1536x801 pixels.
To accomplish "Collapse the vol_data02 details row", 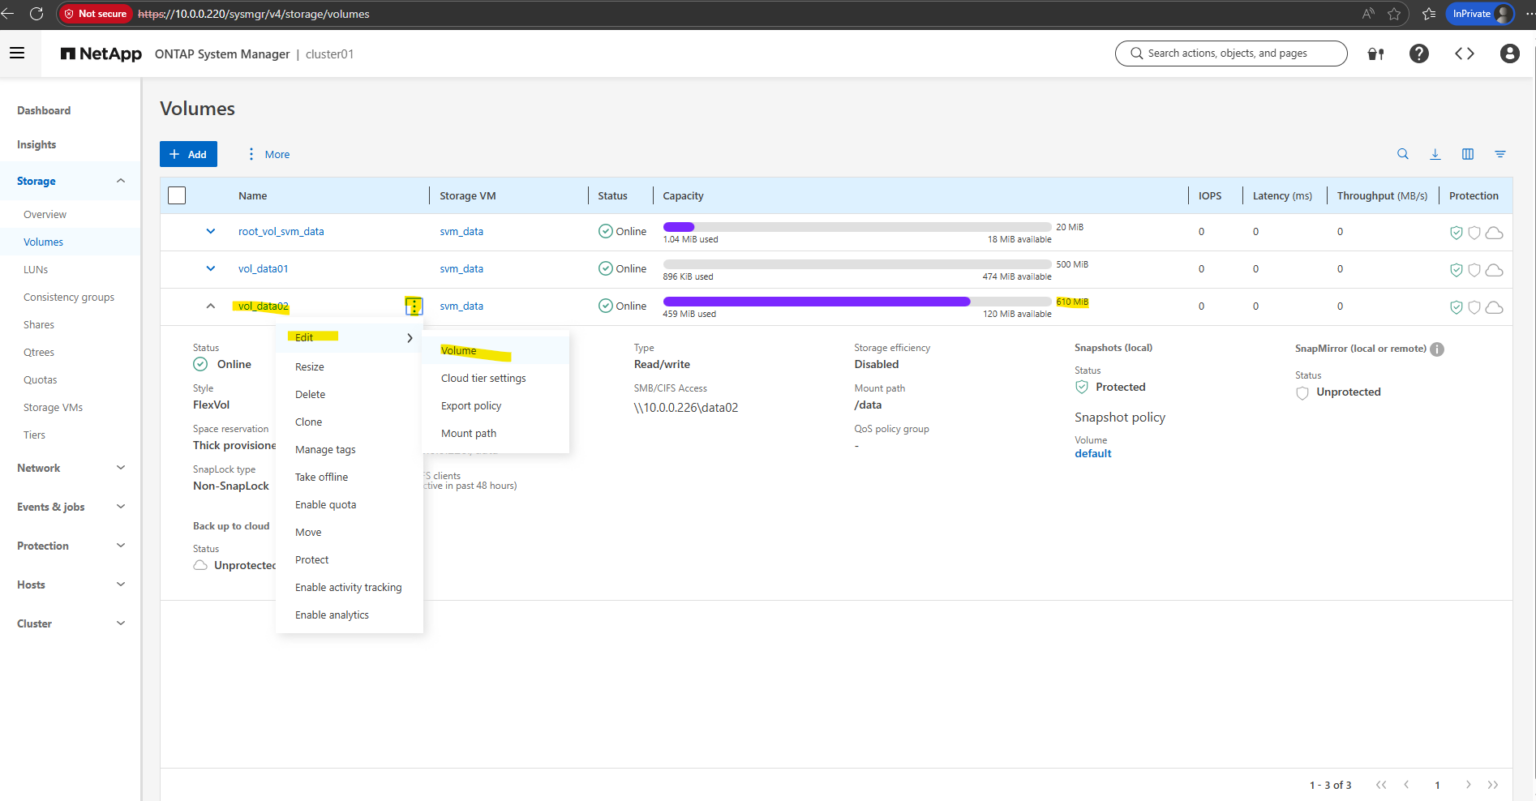I will (x=210, y=305).
